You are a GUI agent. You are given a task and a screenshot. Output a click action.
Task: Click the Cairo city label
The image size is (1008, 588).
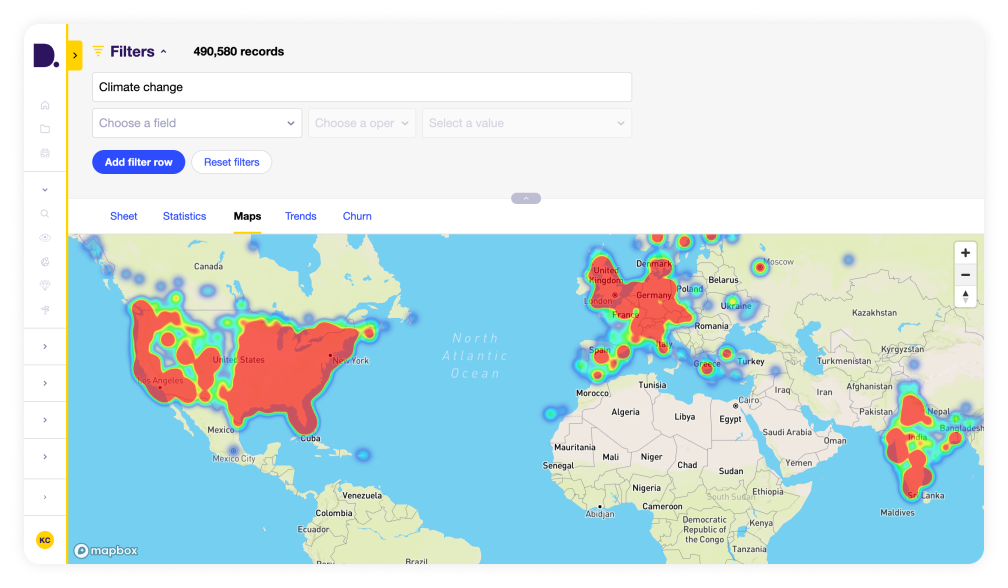click(749, 400)
